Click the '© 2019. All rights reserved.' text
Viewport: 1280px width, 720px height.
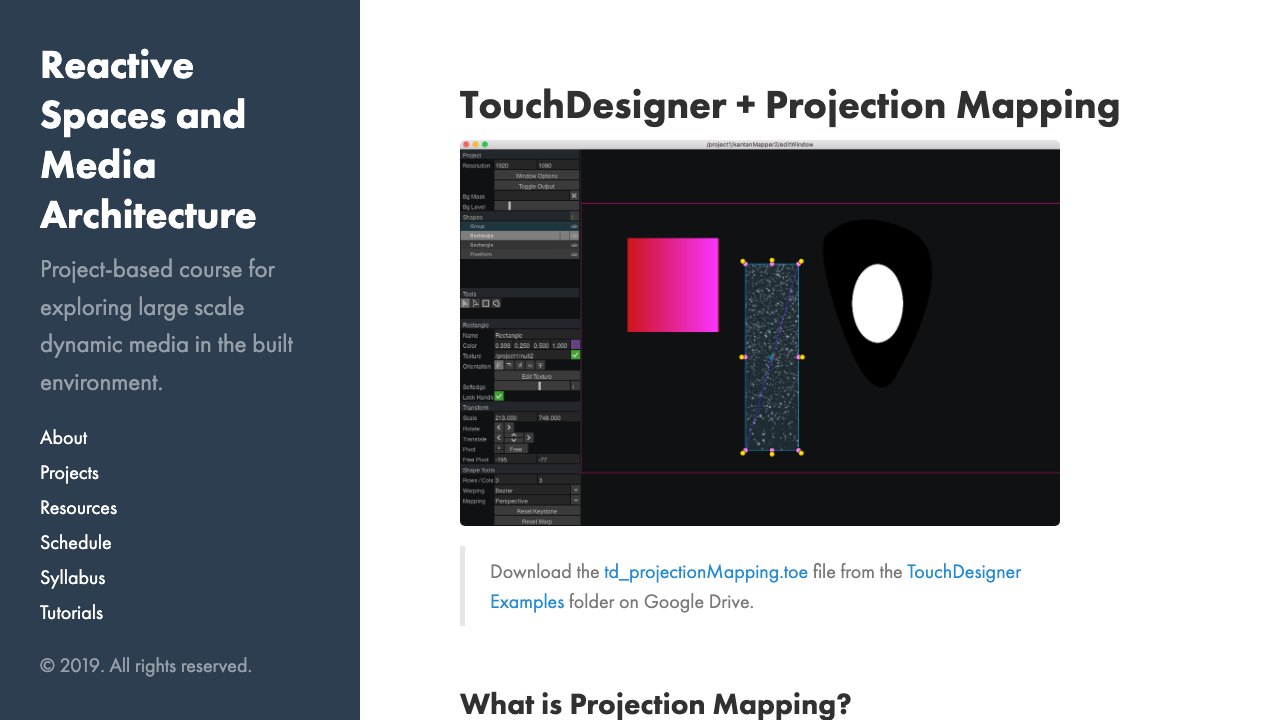coord(146,666)
